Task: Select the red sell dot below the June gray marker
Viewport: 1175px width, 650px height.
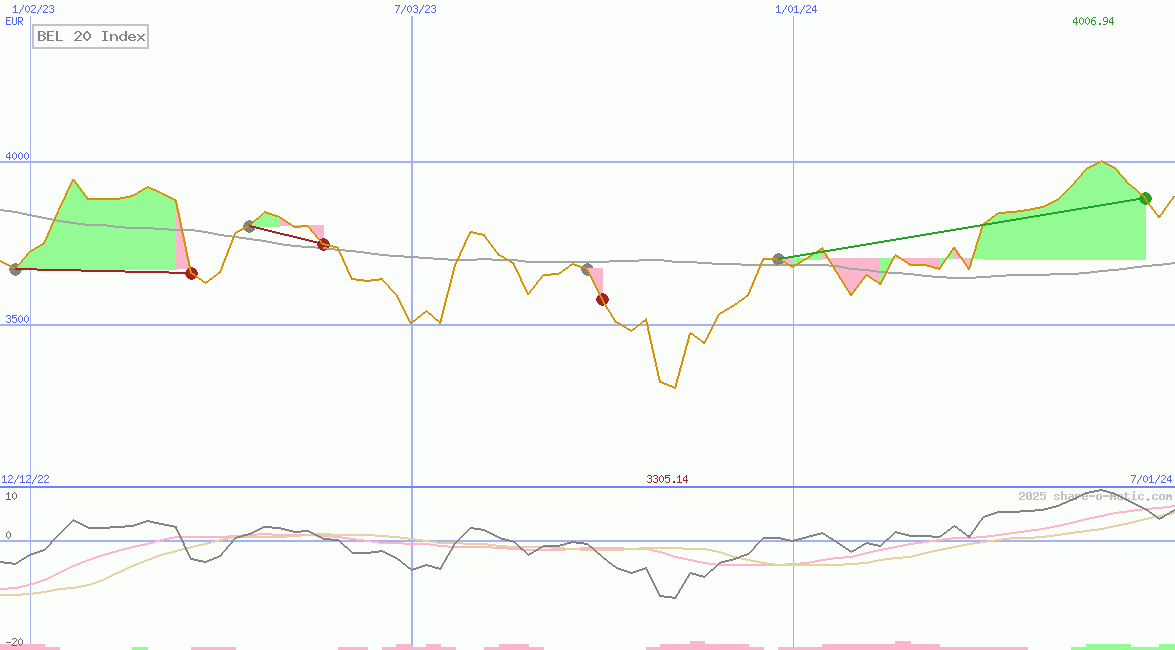Action: [602, 298]
